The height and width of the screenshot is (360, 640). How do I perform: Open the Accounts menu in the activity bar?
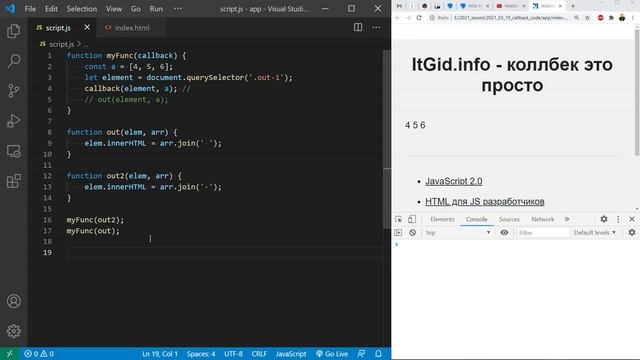pos(13,301)
